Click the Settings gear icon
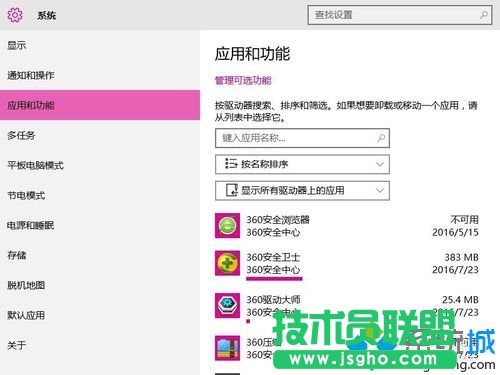 (15, 15)
